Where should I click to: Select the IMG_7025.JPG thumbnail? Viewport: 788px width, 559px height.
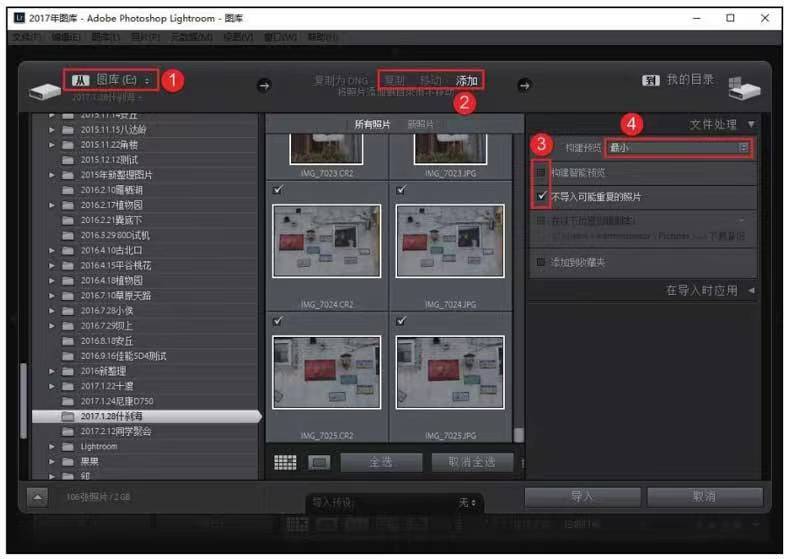coord(450,372)
